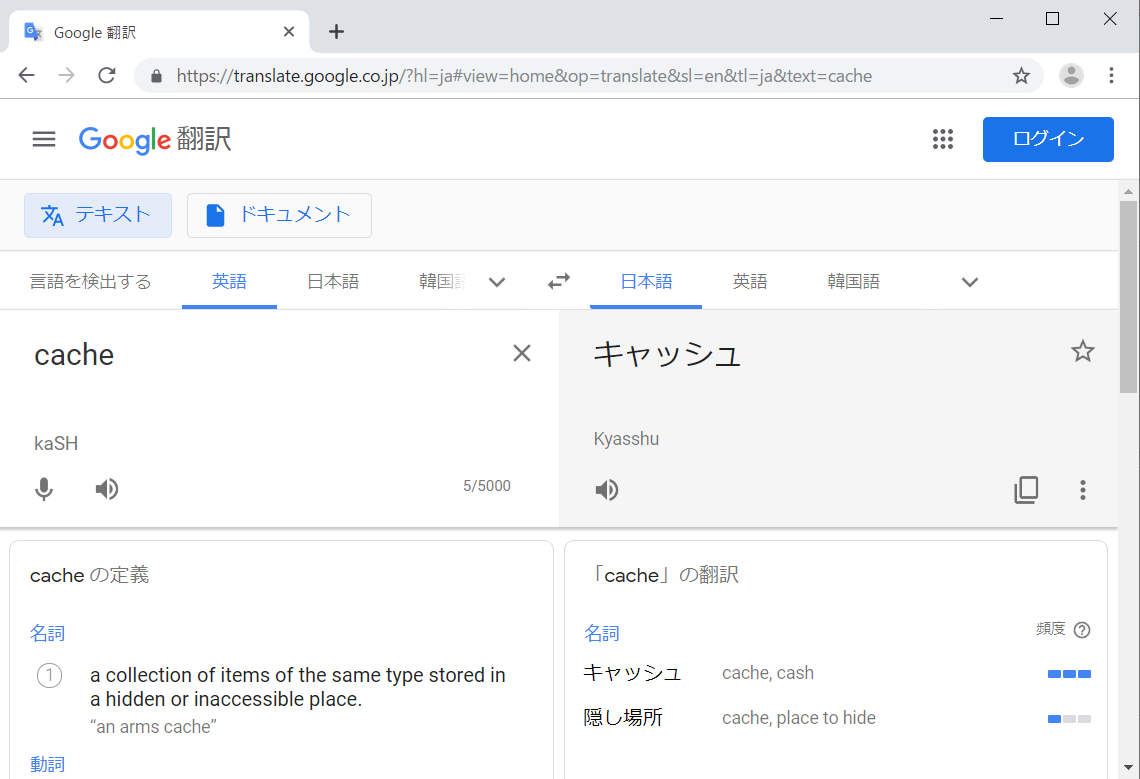Click the 'kaSH' pronunciation text
The height and width of the screenshot is (779, 1140).
(x=56, y=444)
